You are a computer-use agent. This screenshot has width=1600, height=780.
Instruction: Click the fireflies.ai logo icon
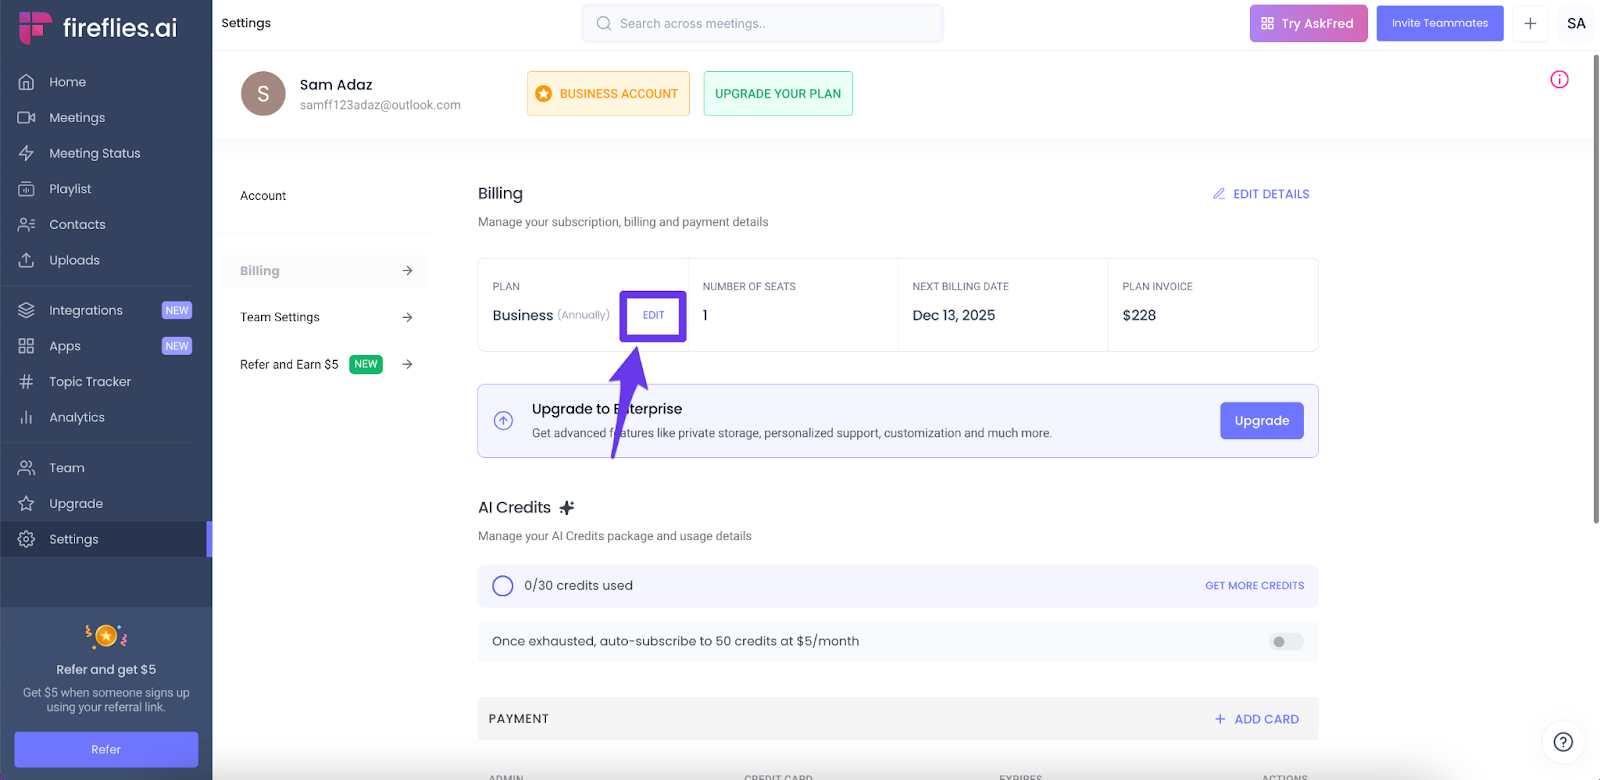pyautogui.click(x=35, y=27)
